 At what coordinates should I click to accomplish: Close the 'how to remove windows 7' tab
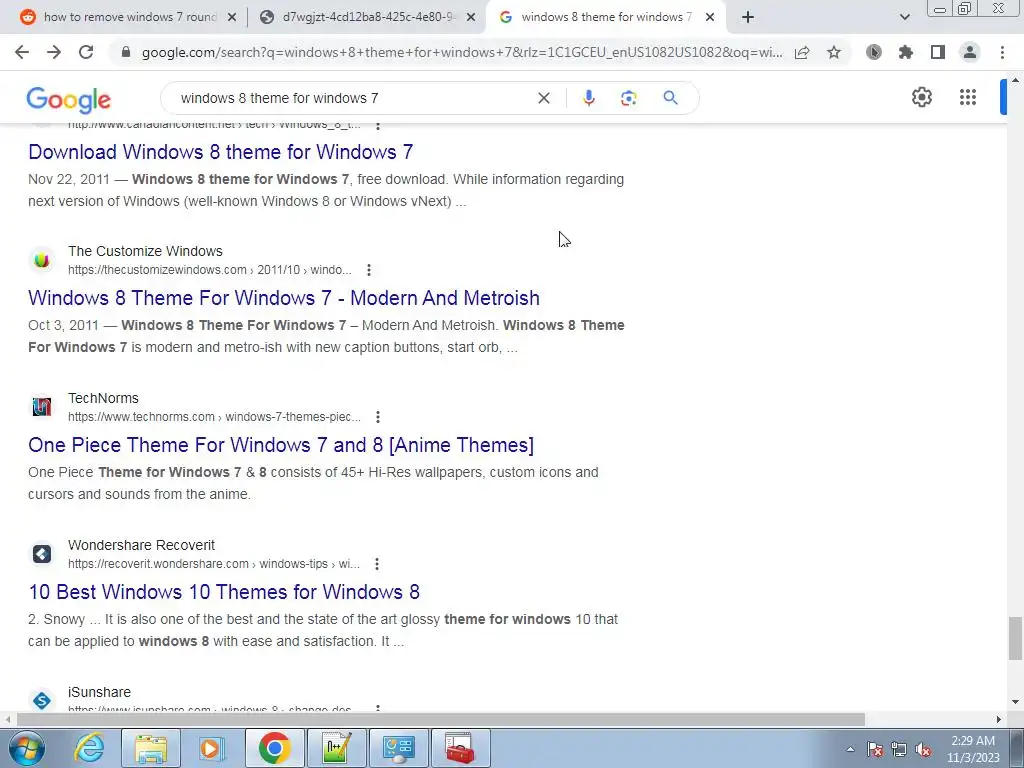point(231,17)
